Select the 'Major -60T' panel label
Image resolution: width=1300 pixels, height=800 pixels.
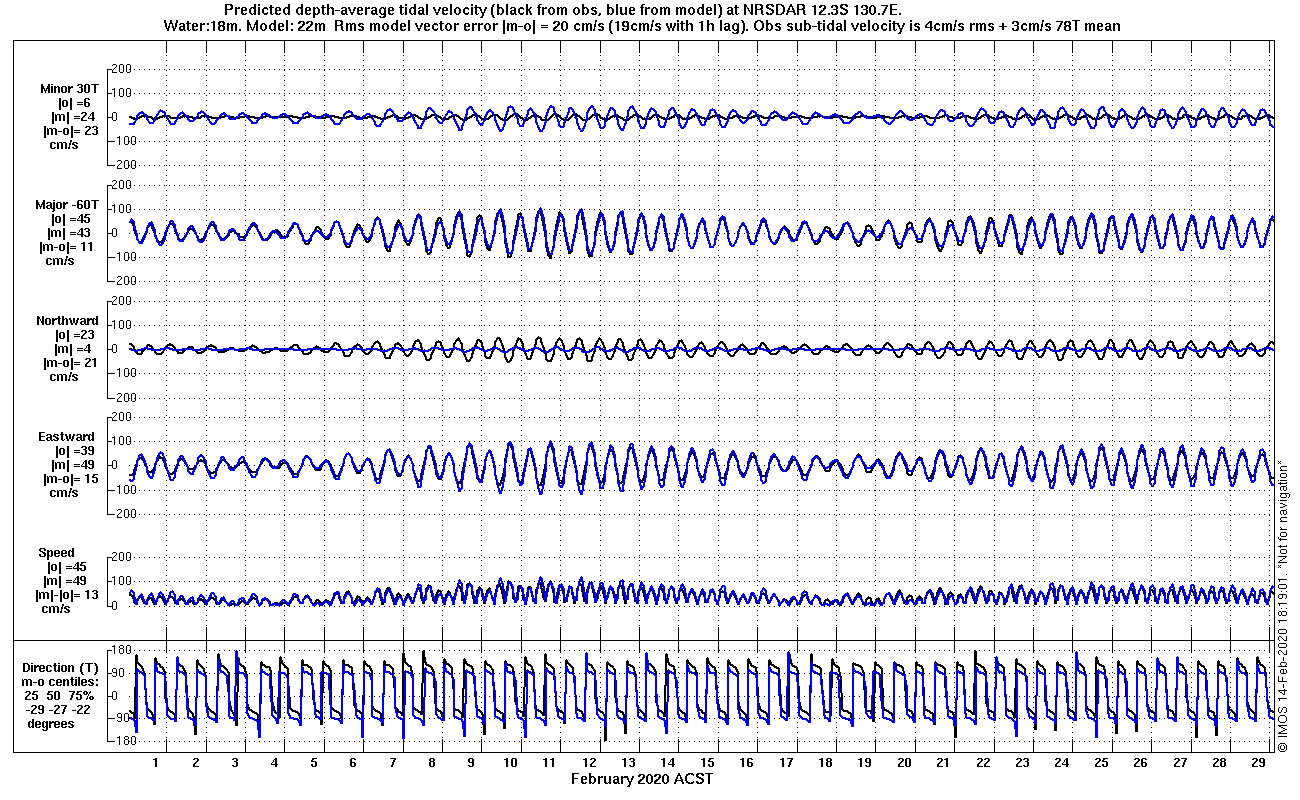pos(68,205)
